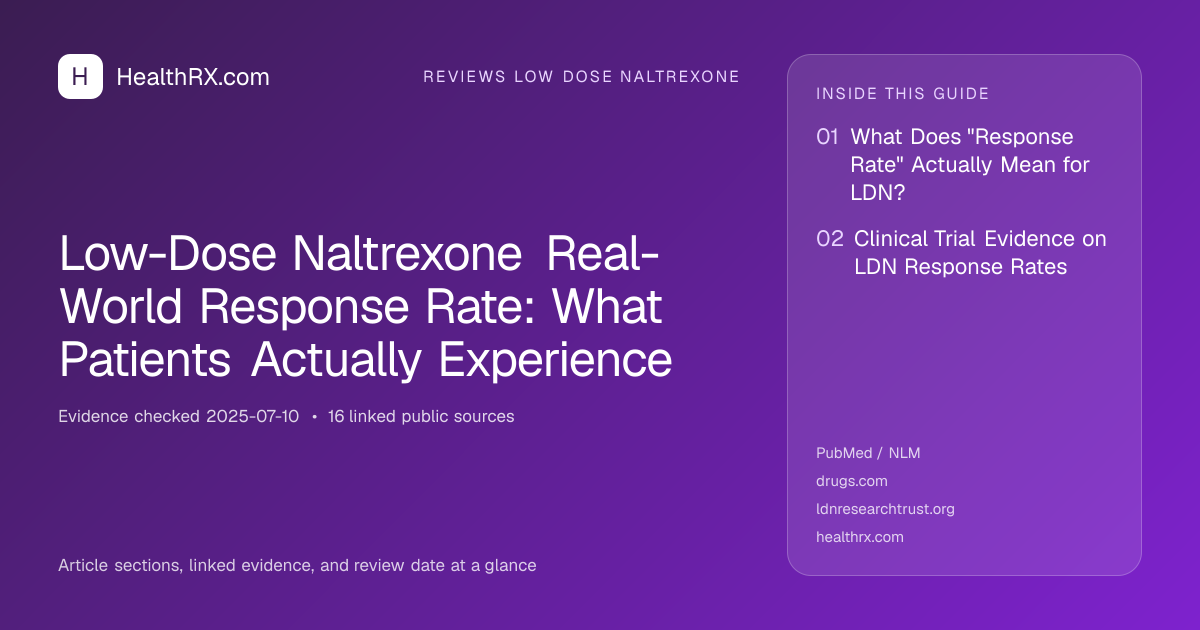Click 'Article sections, linked evidence, and review date' caption

pyautogui.click(x=297, y=565)
